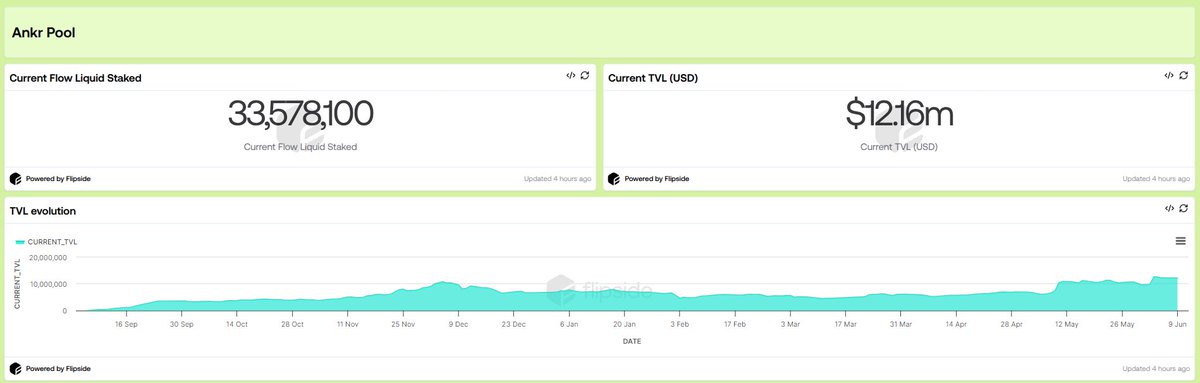Click Updated 4 hours ago in Flow Liquid Staked card
The width and height of the screenshot is (1200, 383).
pos(557,179)
